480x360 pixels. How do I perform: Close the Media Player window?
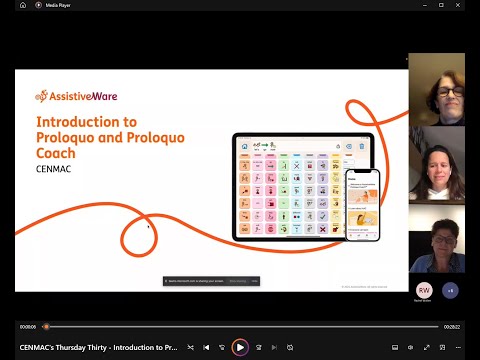tap(458, 5)
